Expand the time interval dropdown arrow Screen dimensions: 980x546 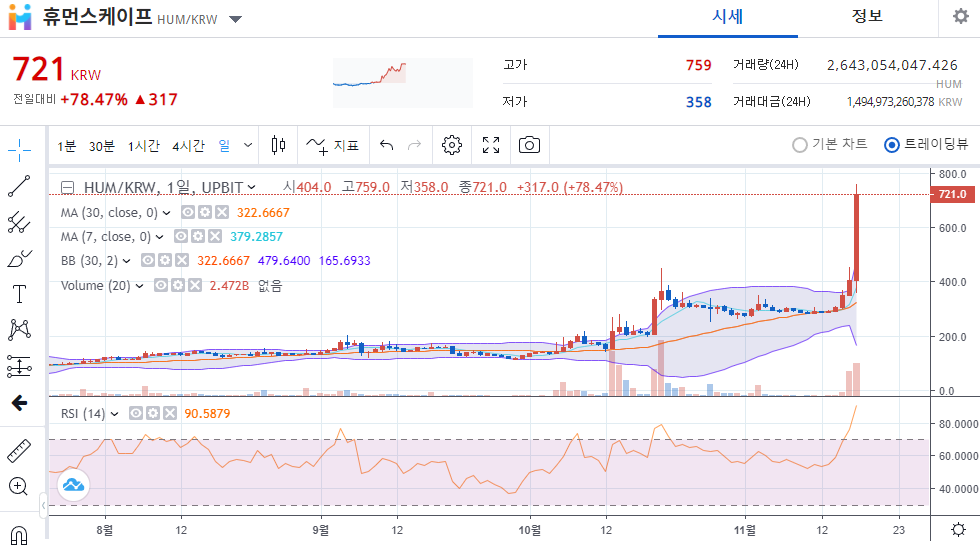248,146
